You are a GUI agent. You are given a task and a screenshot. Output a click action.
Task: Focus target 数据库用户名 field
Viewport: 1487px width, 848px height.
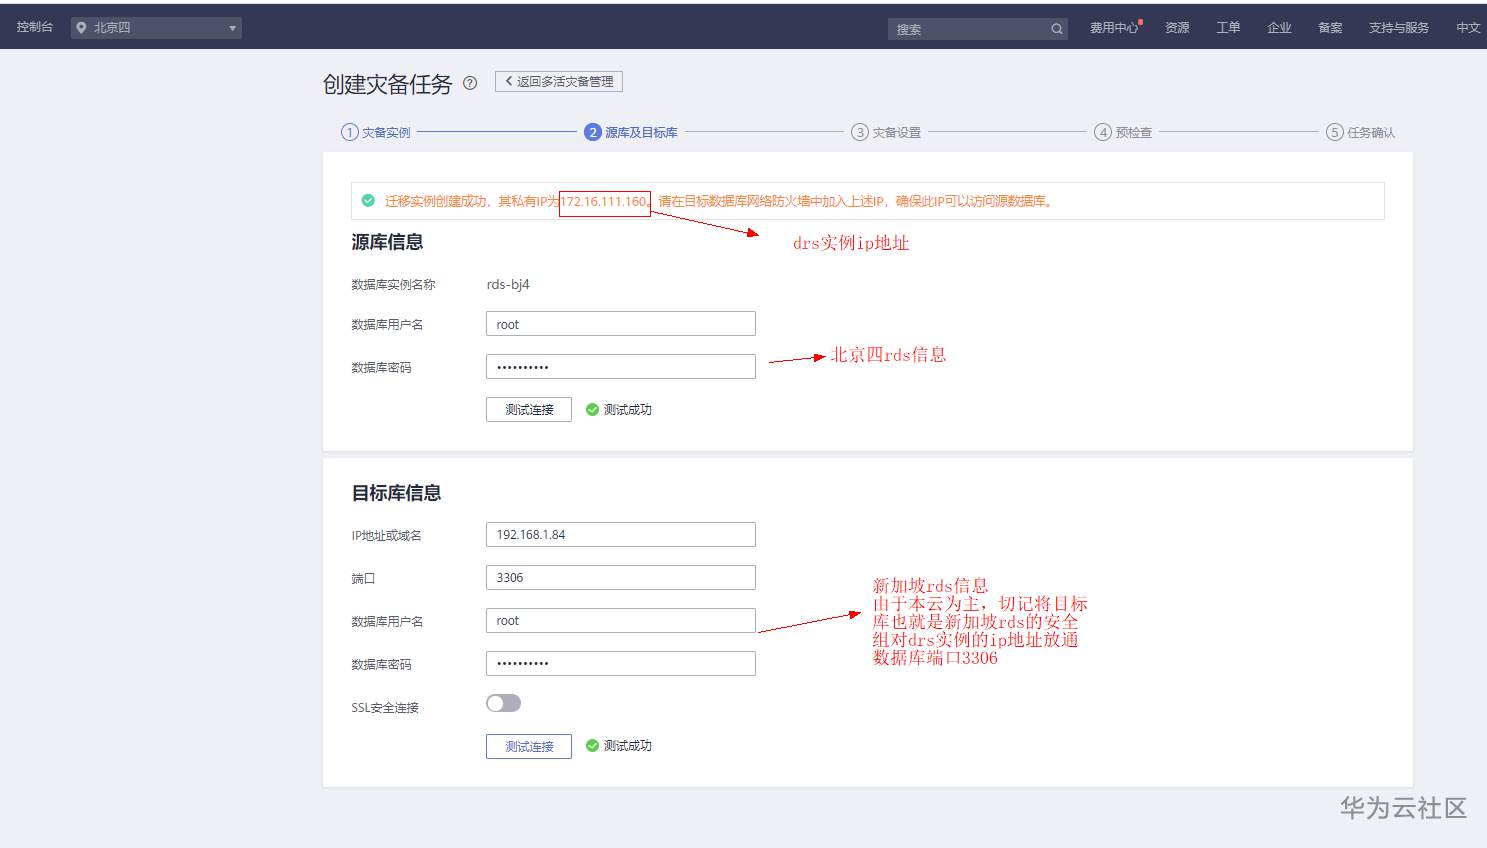pos(621,621)
